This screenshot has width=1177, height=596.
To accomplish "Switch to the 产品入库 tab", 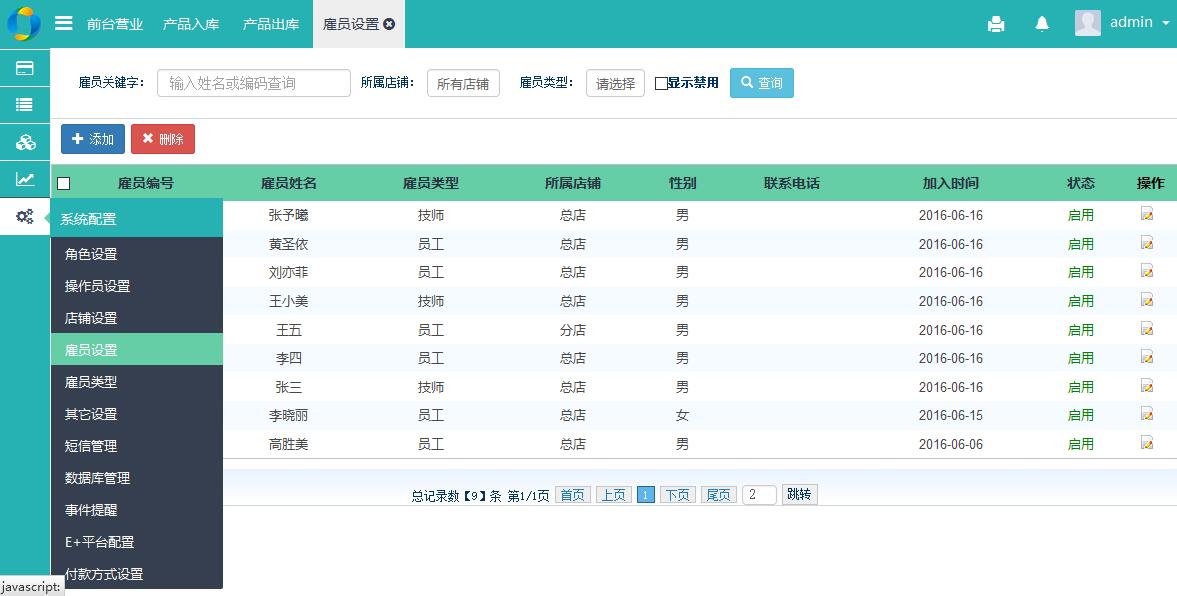I will (191, 24).
